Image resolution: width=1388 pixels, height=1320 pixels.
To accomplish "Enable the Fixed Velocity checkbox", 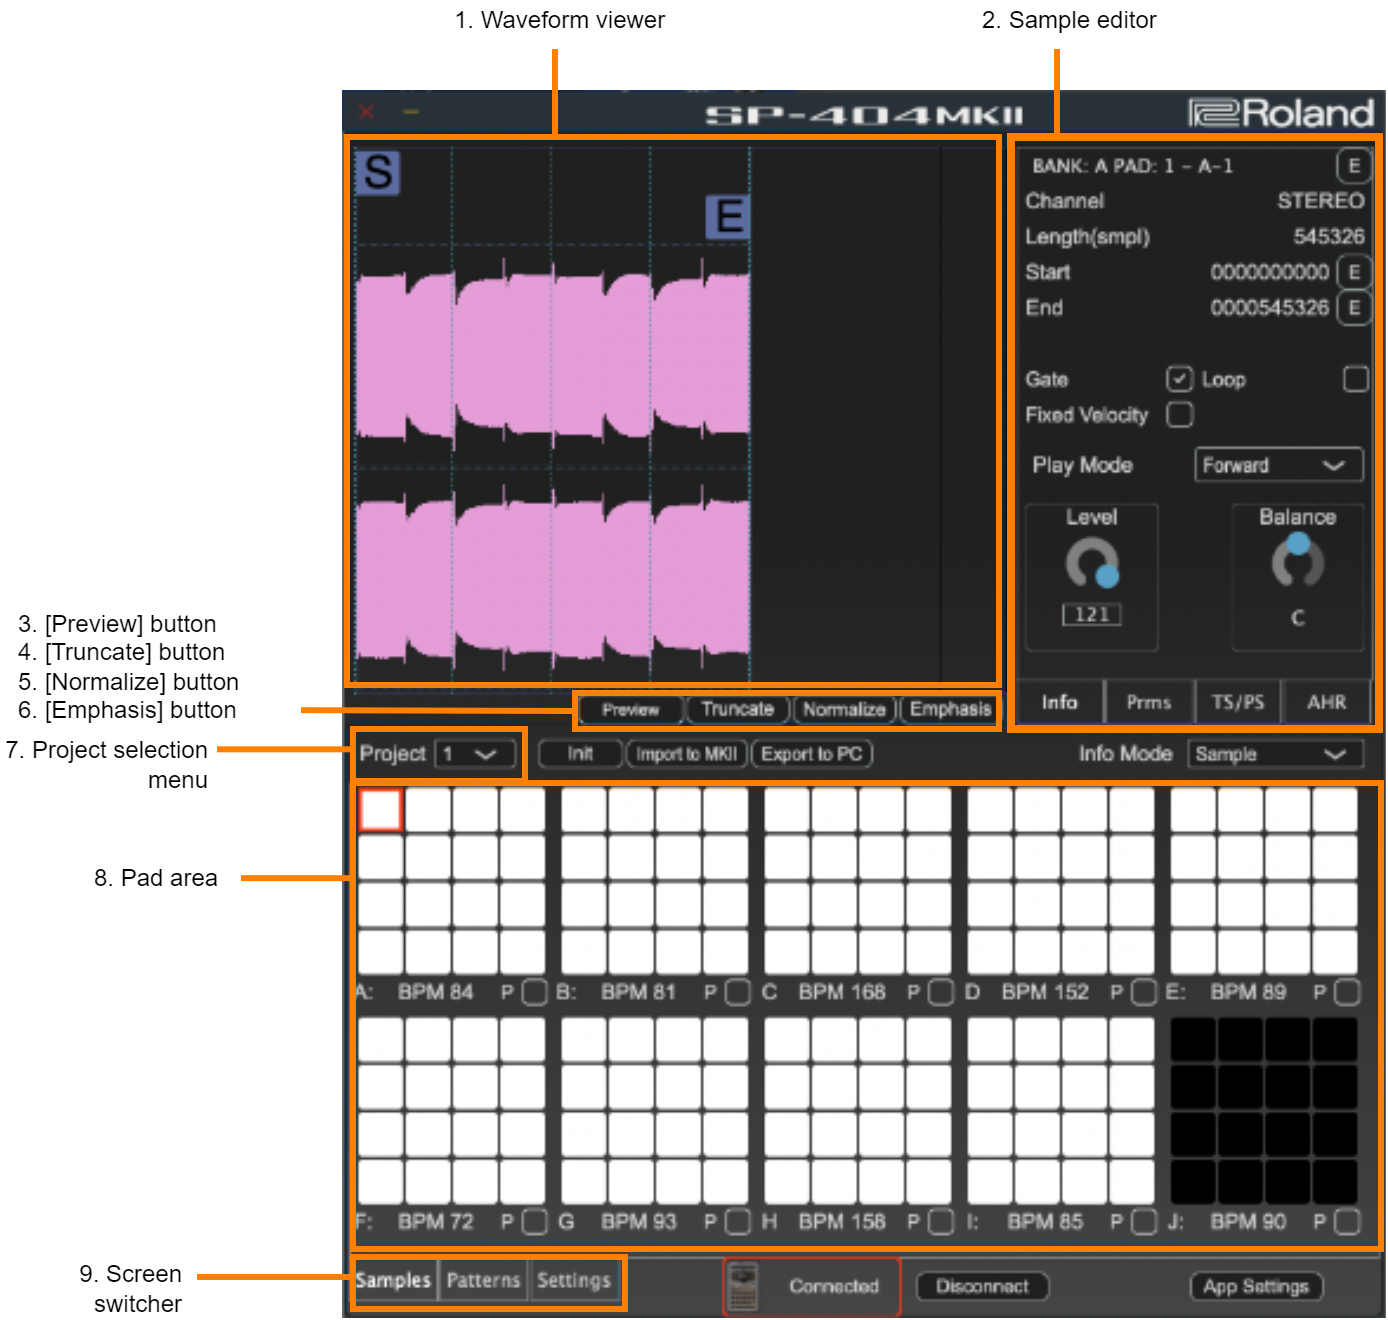I will 1180,414.
